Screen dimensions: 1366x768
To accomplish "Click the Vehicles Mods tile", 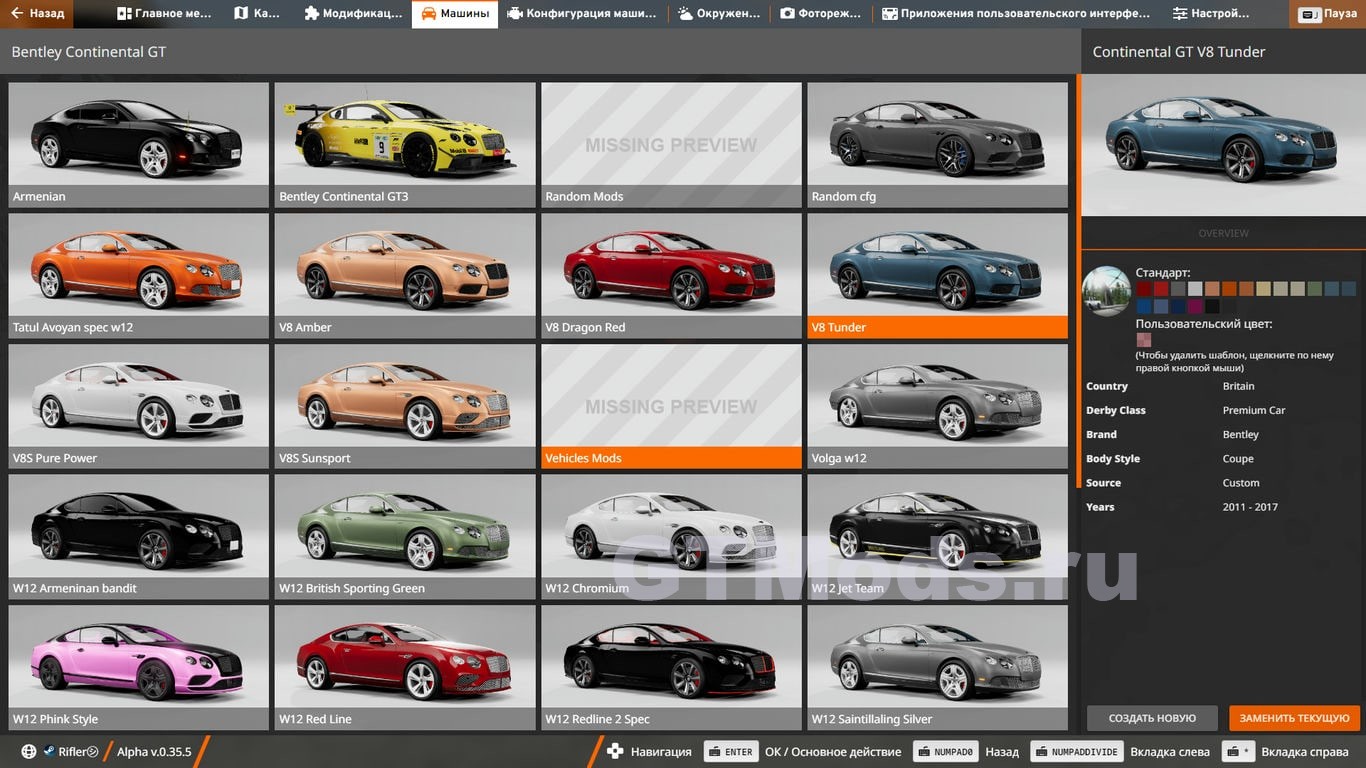I will coord(671,406).
